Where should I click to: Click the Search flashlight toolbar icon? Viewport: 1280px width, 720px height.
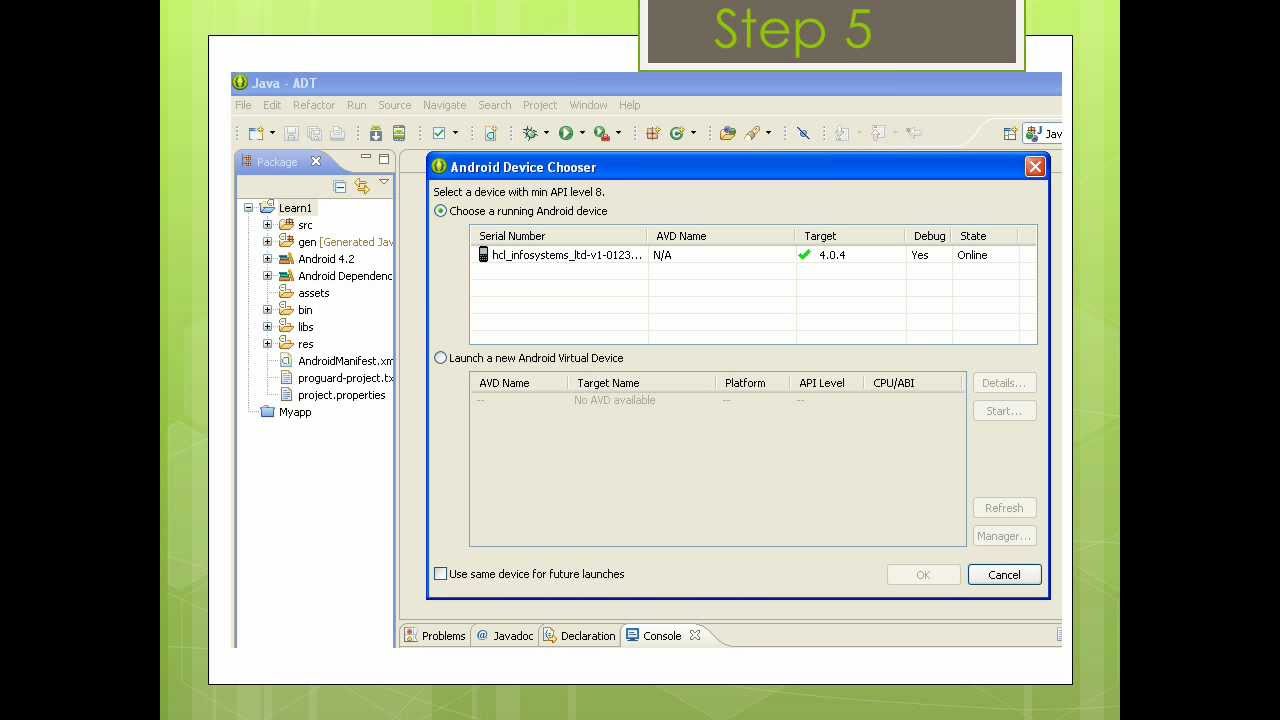[x=752, y=133]
